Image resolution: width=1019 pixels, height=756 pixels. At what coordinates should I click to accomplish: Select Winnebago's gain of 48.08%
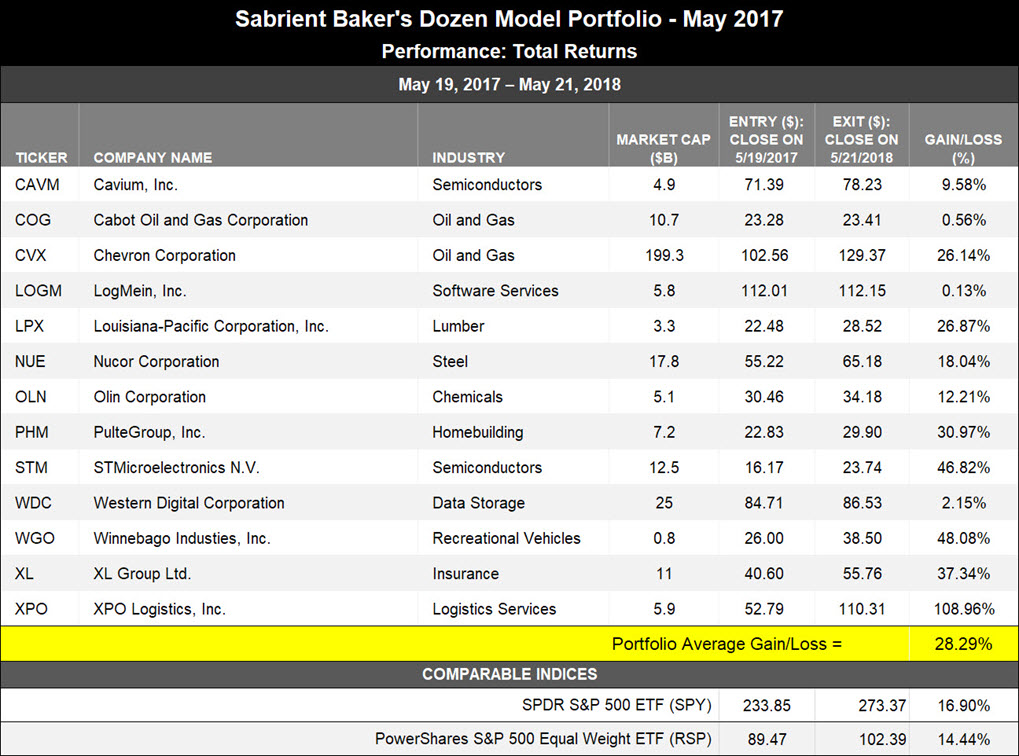click(x=964, y=538)
